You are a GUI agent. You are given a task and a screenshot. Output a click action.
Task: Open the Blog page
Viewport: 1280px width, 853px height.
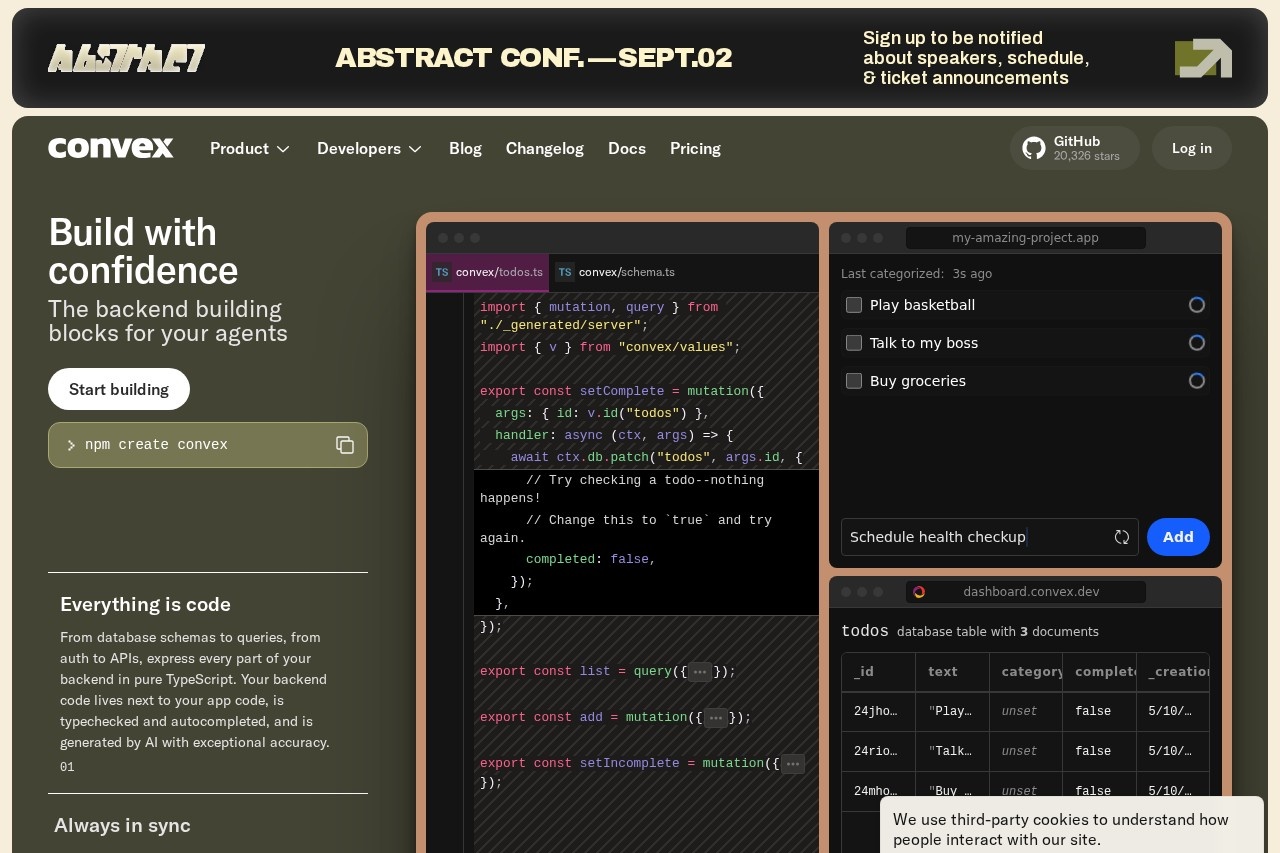pyautogui.click(x=465, y=148)
